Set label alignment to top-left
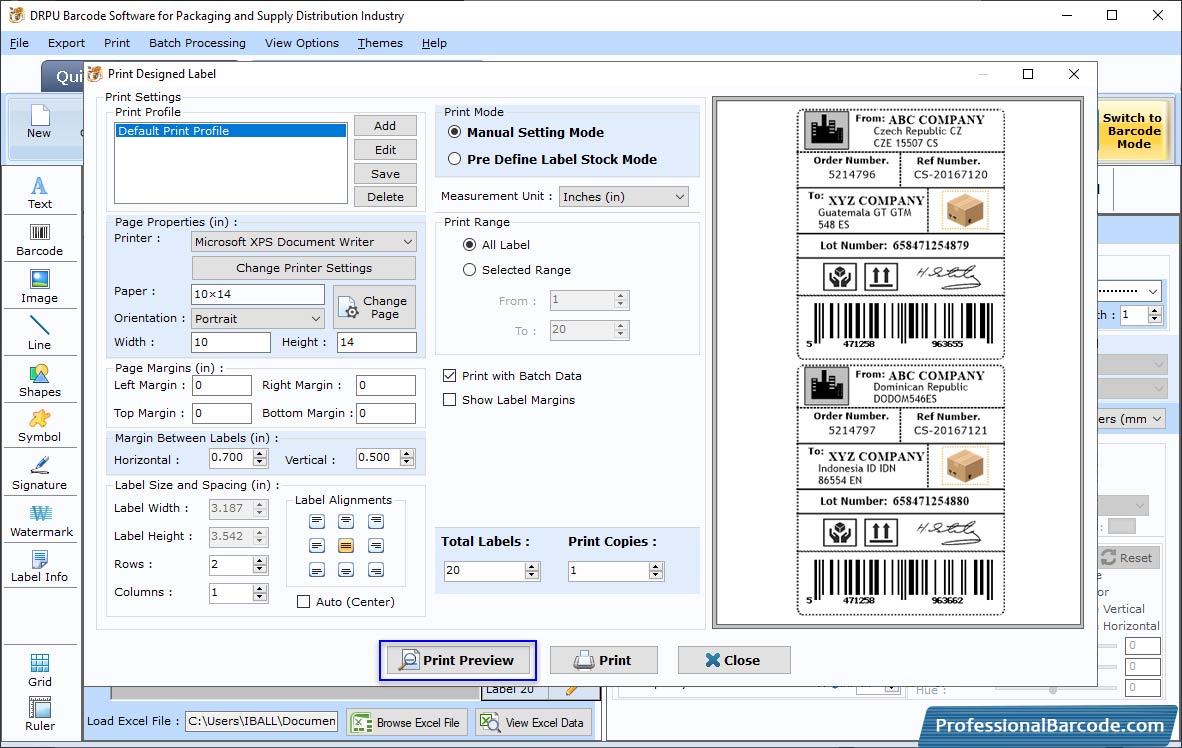The image size is (1182, 748). pyautogui.click(x=317, y=521)
